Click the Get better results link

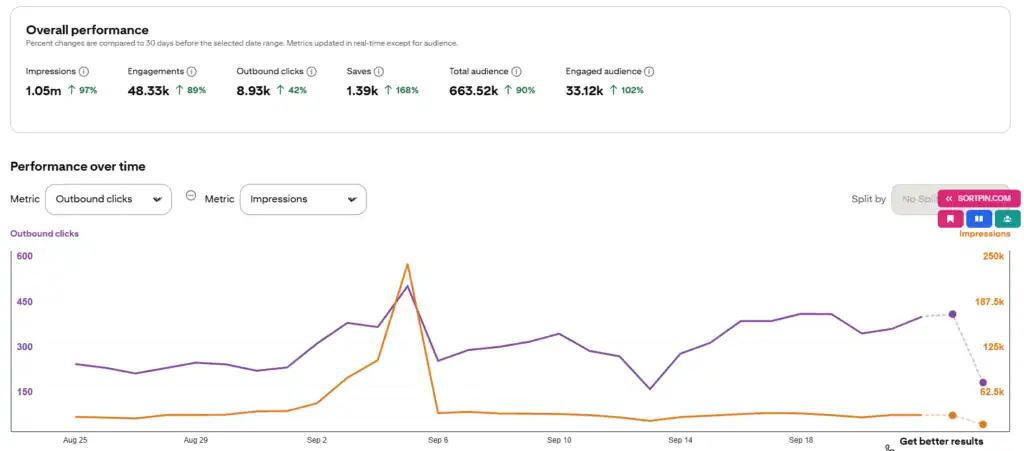point(941,442)
